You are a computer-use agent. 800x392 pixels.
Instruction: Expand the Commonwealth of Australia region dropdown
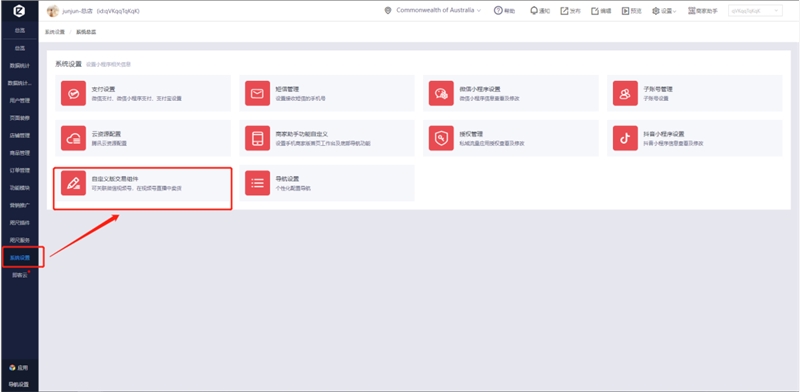click(x=433, y=11)
